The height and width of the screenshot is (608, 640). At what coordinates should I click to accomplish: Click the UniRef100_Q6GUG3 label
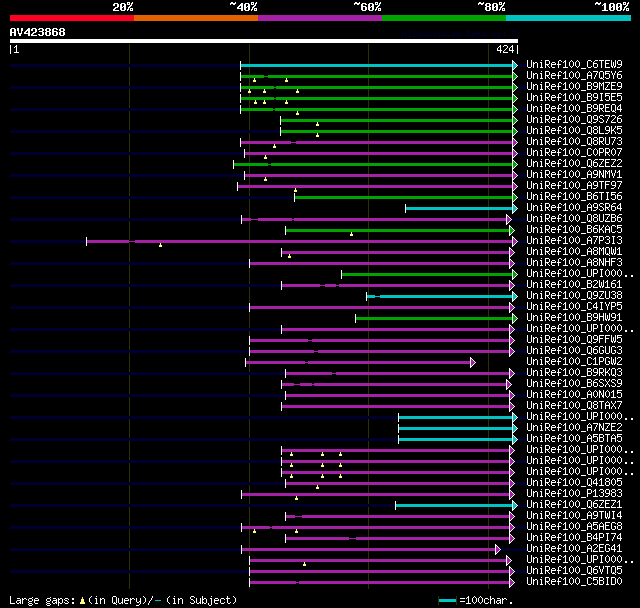574,351
